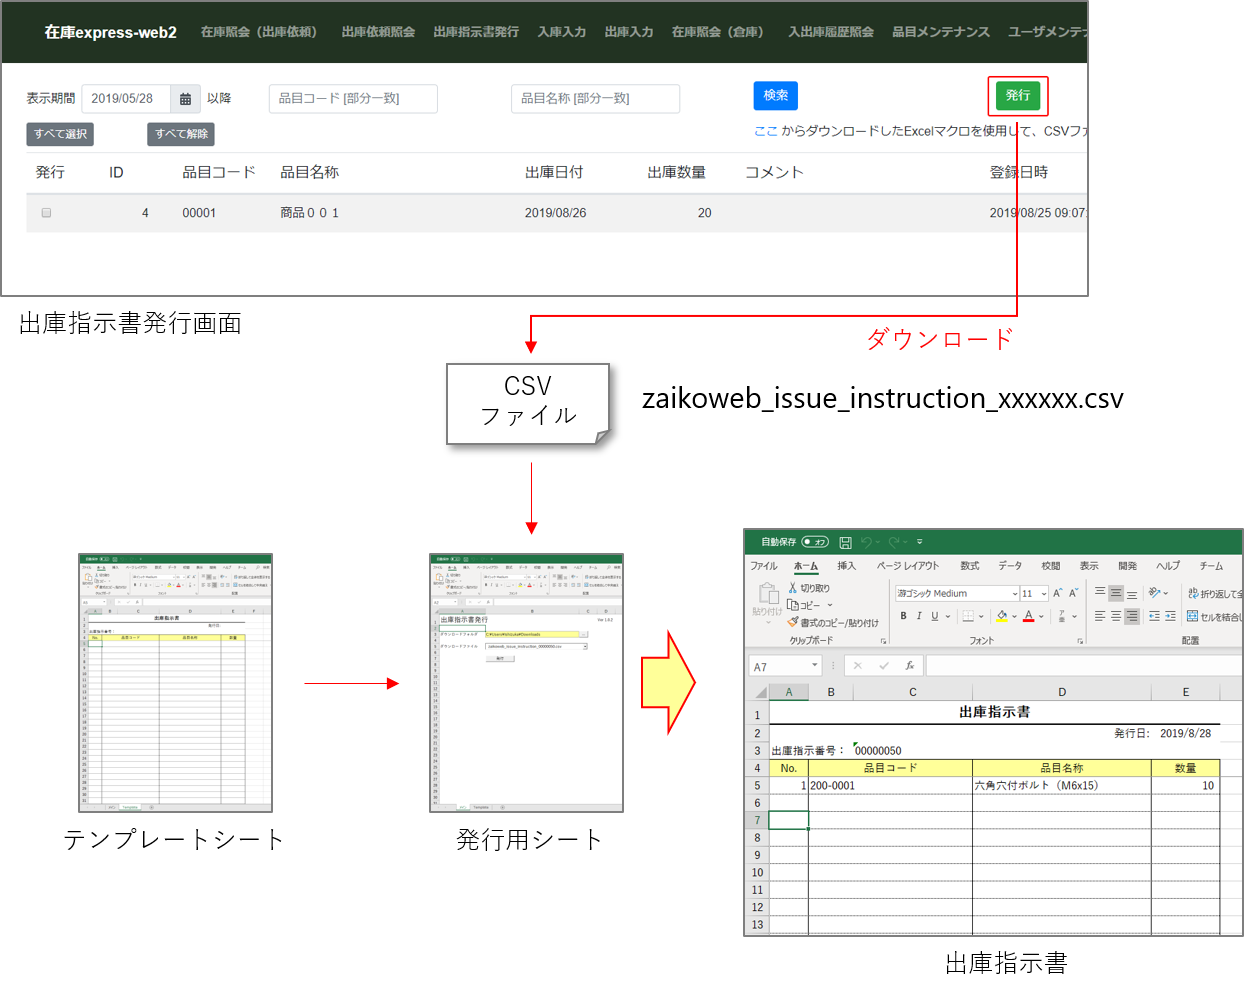Open the 挿入 (Insert) ribbon tab
The image size is (1244, 995).
click(x=846, y=566)
